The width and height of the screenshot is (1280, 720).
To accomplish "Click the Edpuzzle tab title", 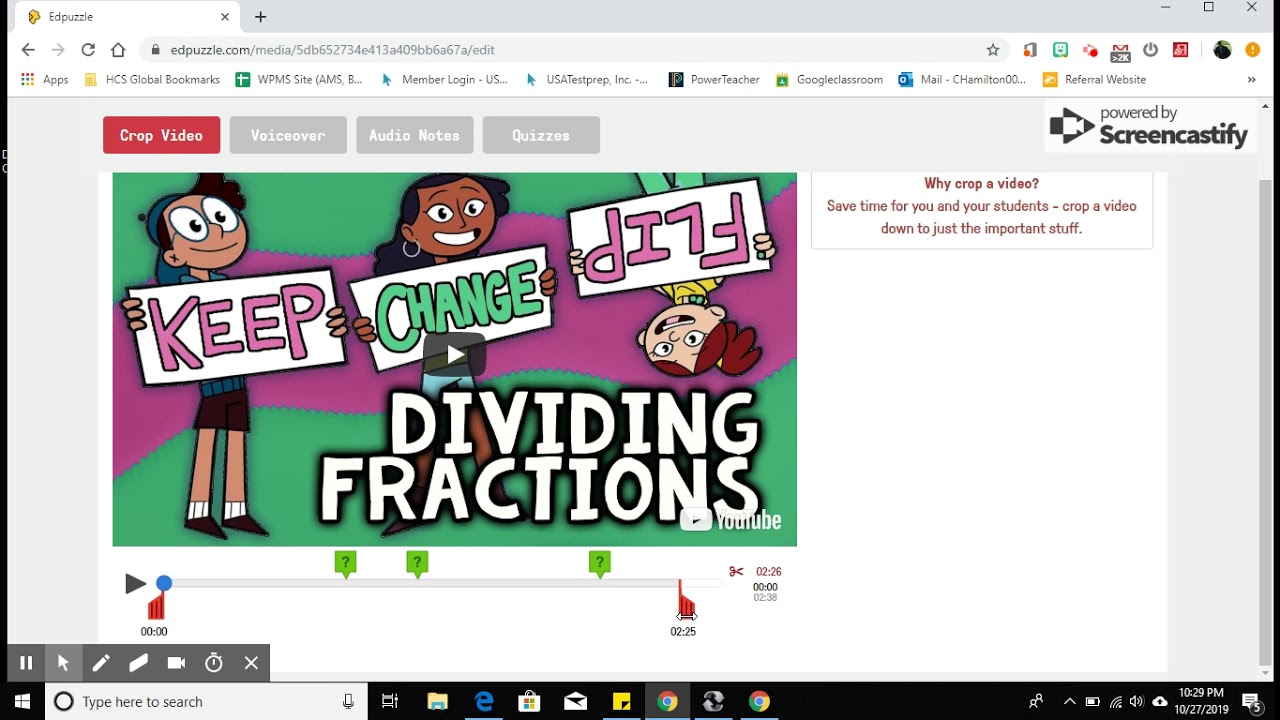I will 69,17.
